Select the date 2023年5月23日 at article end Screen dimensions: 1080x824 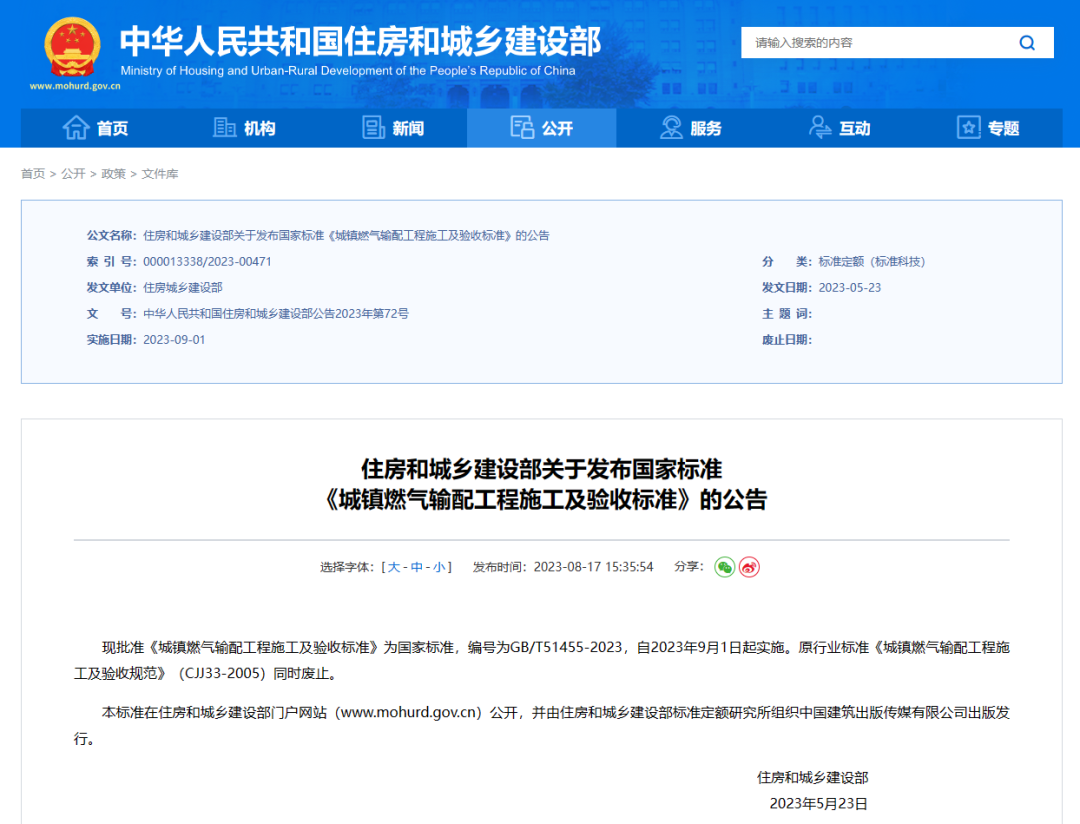[818, 804]
